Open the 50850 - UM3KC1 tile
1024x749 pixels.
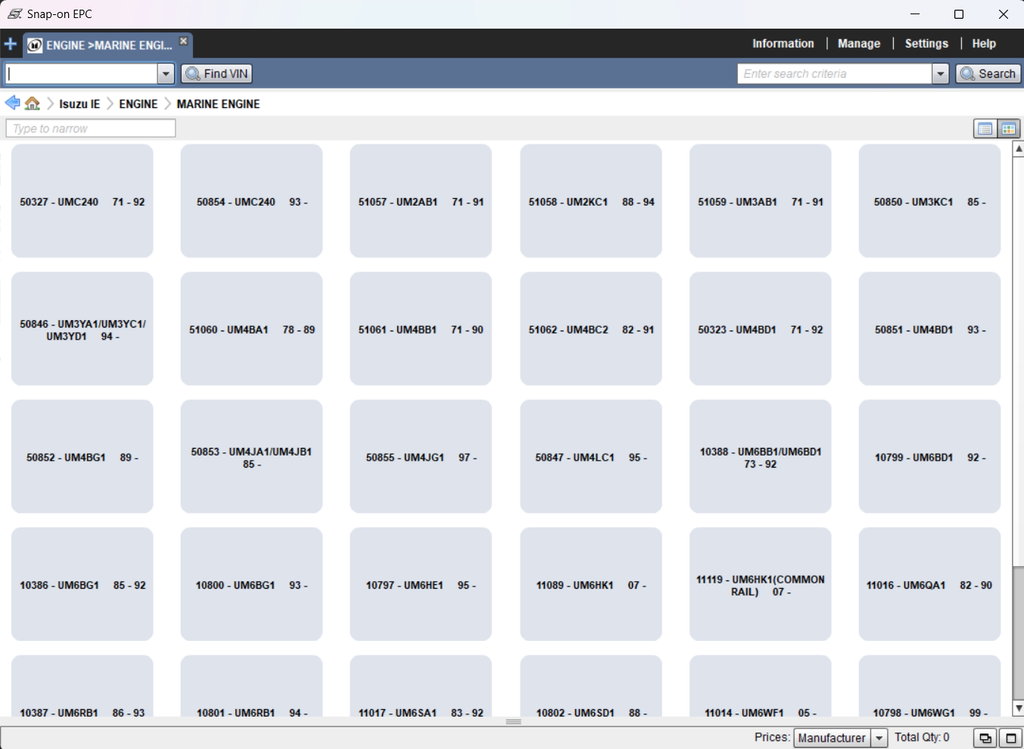930,201
